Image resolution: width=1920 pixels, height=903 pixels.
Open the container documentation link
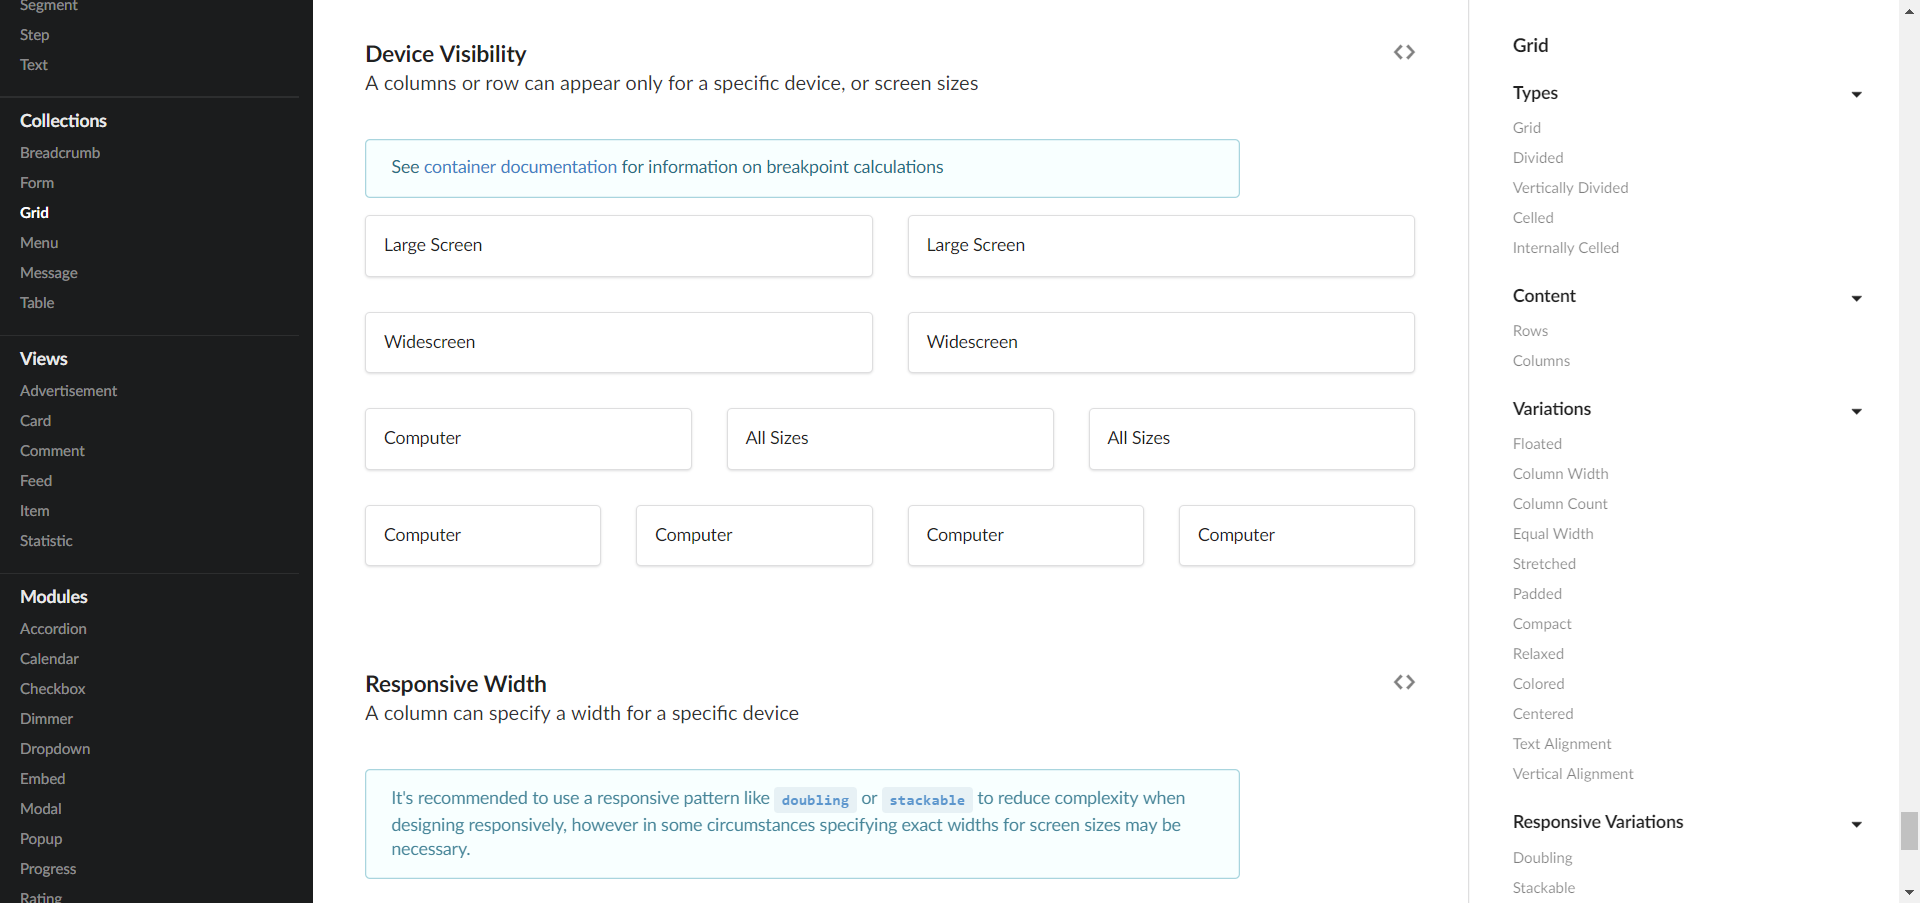(520, 167)
